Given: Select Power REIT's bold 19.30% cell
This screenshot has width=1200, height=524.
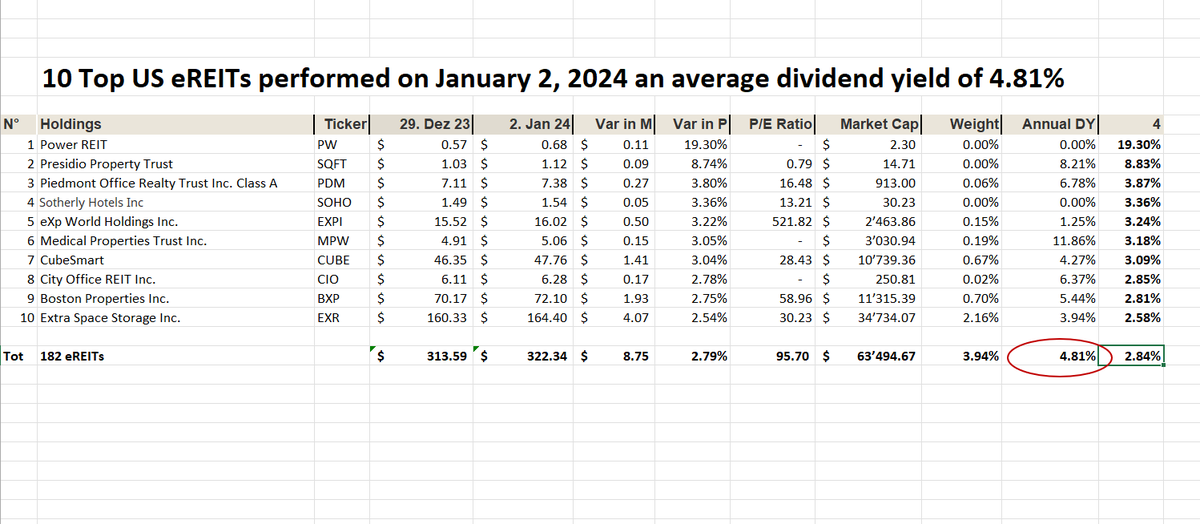Looking at the screenshot, I should (1132, 144).
